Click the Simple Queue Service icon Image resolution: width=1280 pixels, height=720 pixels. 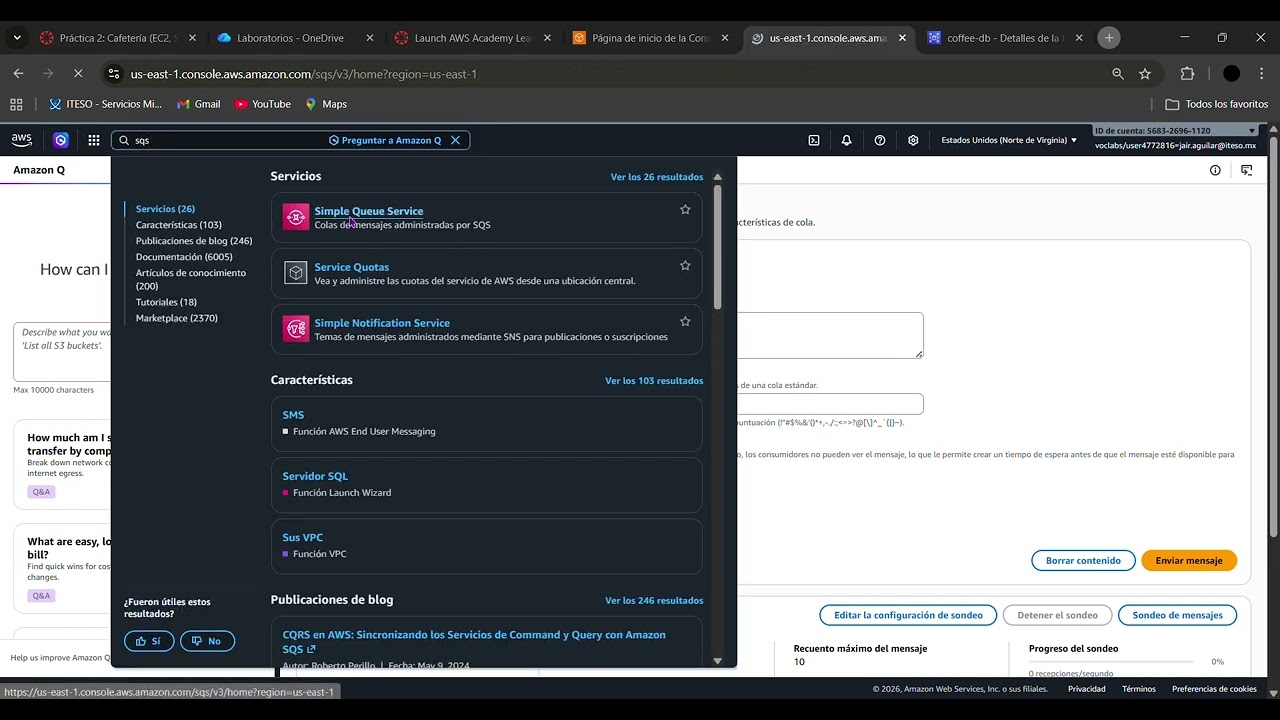(x=295, y=217)
